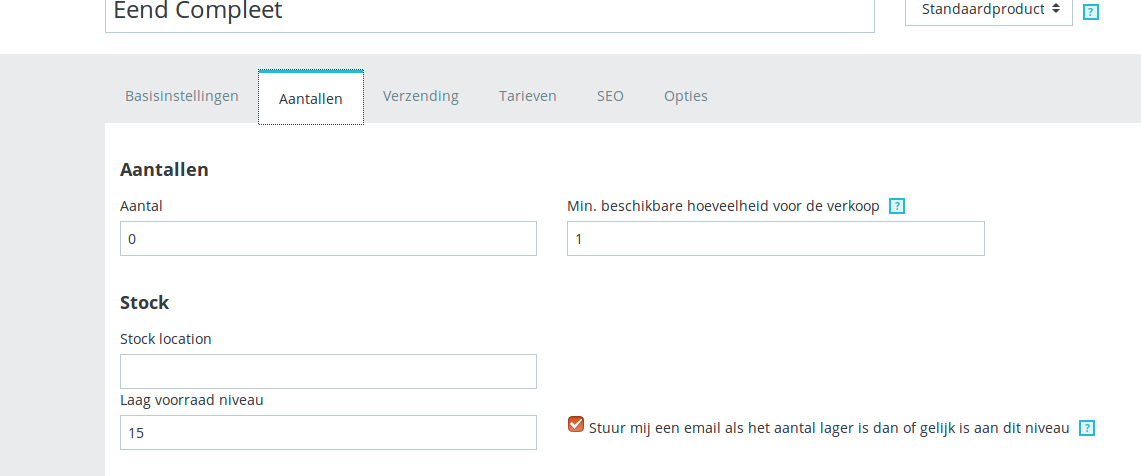Click help icon next to minimum quantity label
Viewport: 1141px width, 476px height.
click(x=897, y=207)
